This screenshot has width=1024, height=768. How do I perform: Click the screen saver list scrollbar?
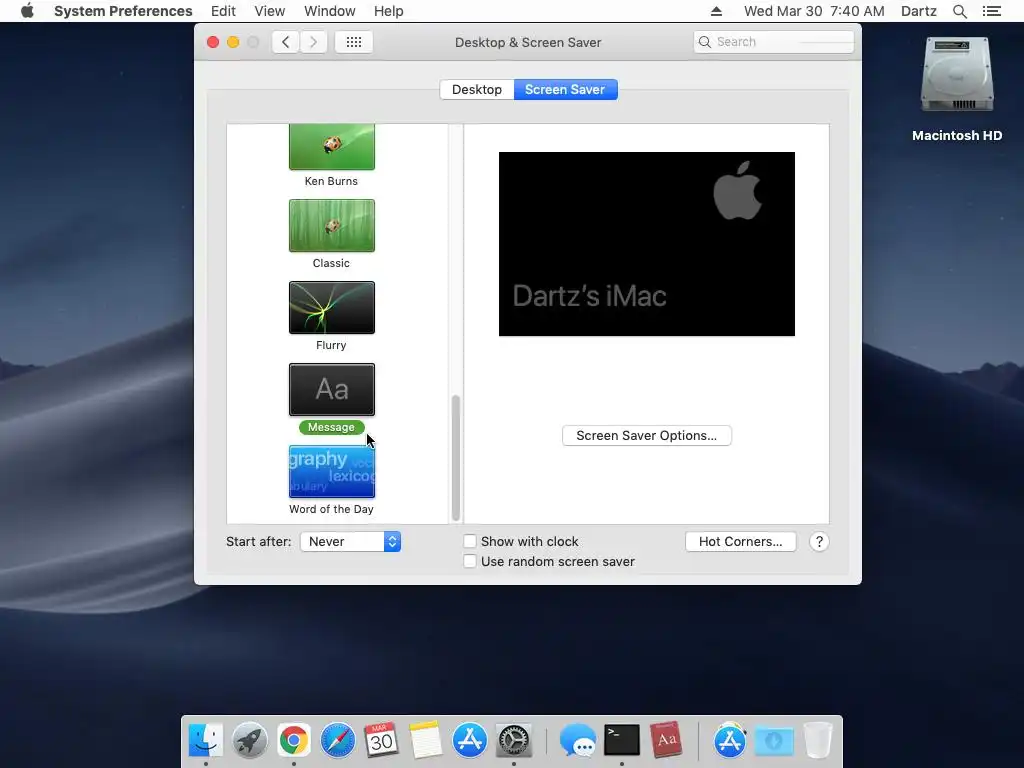coord(456,458)
